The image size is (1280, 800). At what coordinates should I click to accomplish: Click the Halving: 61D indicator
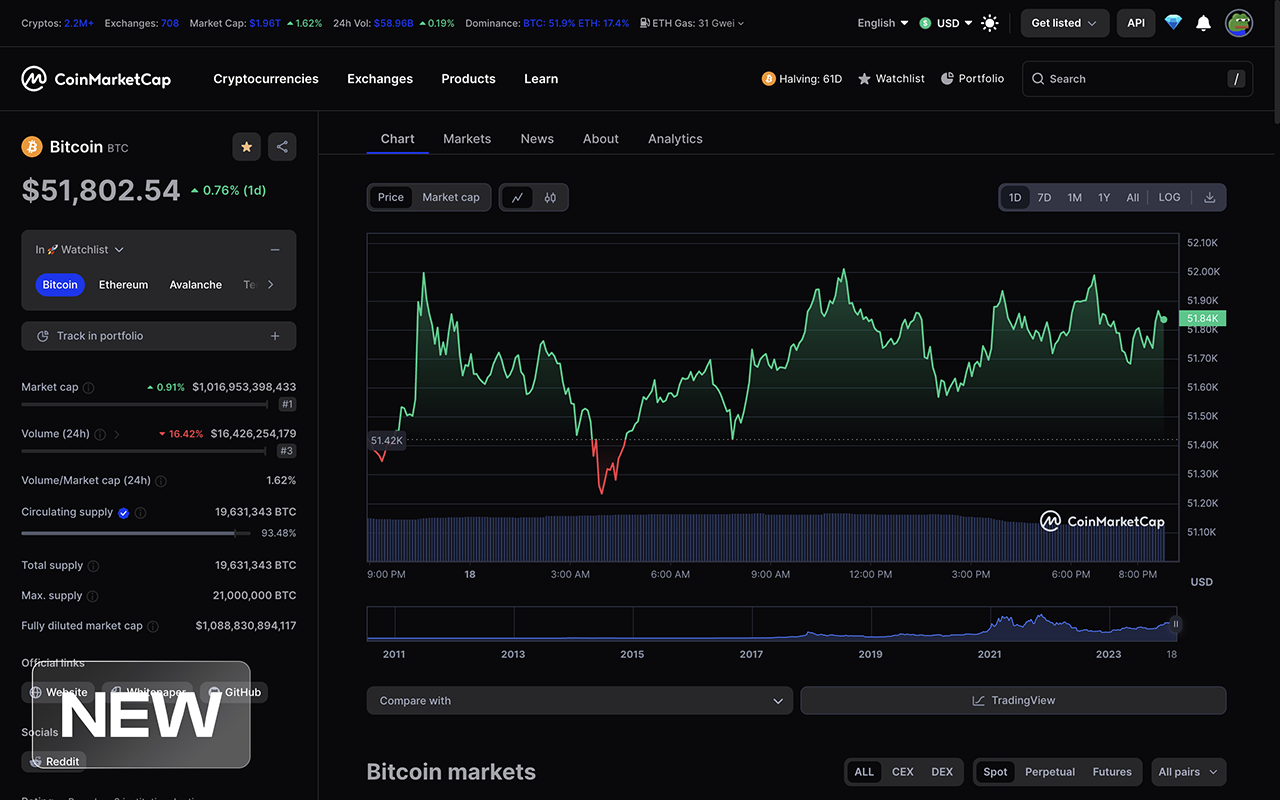click(x=802, y=79)
